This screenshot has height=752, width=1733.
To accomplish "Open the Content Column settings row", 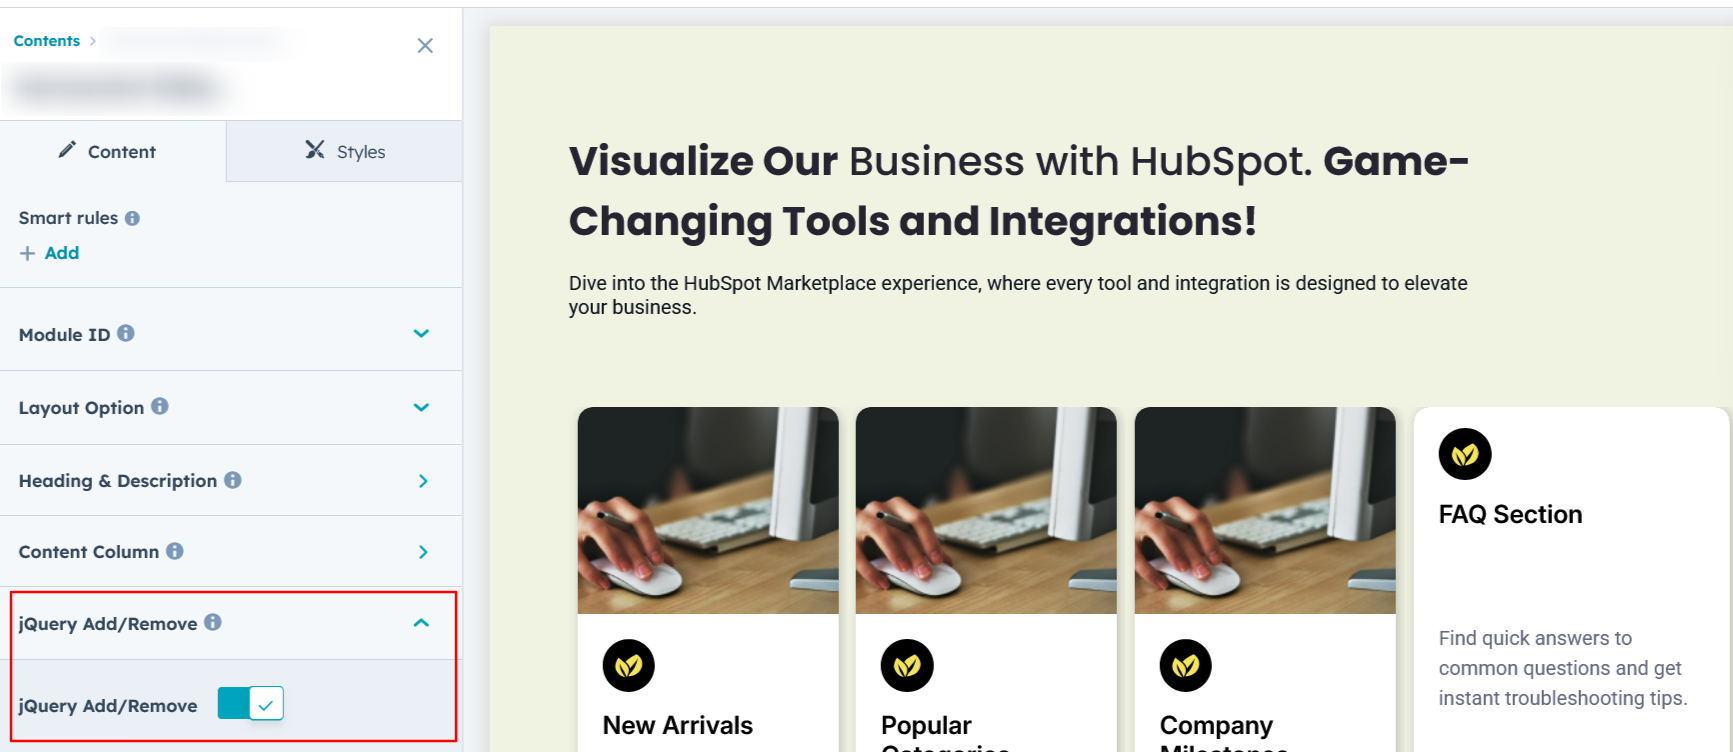I will [x=231, y=552].
